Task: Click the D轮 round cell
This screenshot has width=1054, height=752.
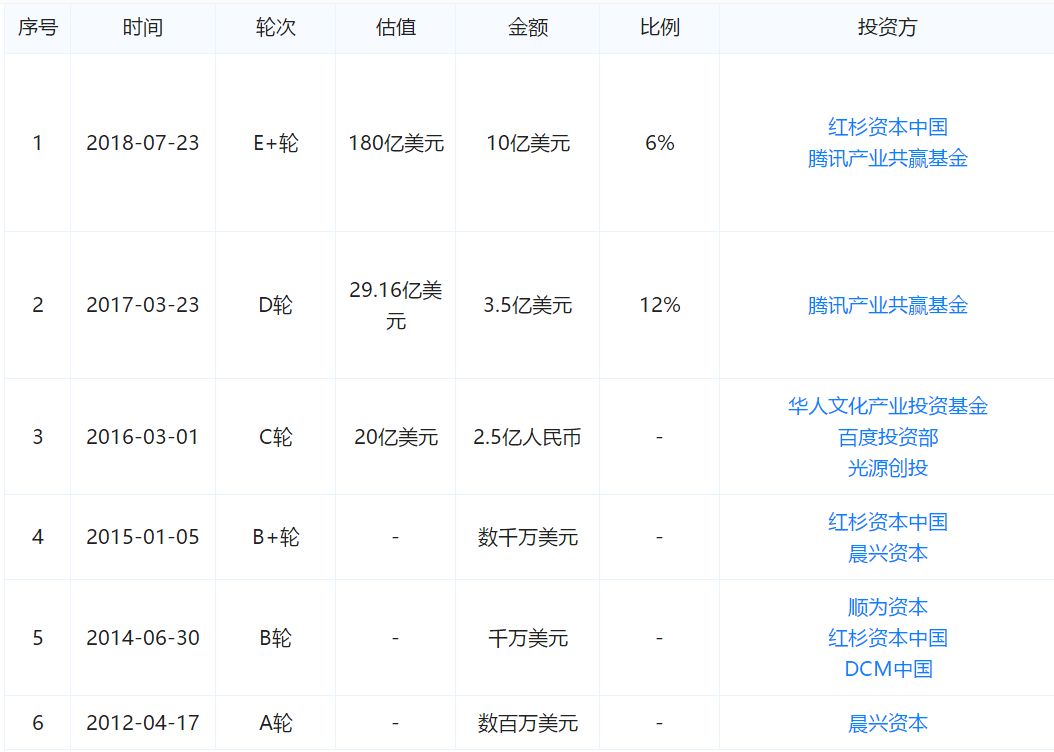Action: 276,305
